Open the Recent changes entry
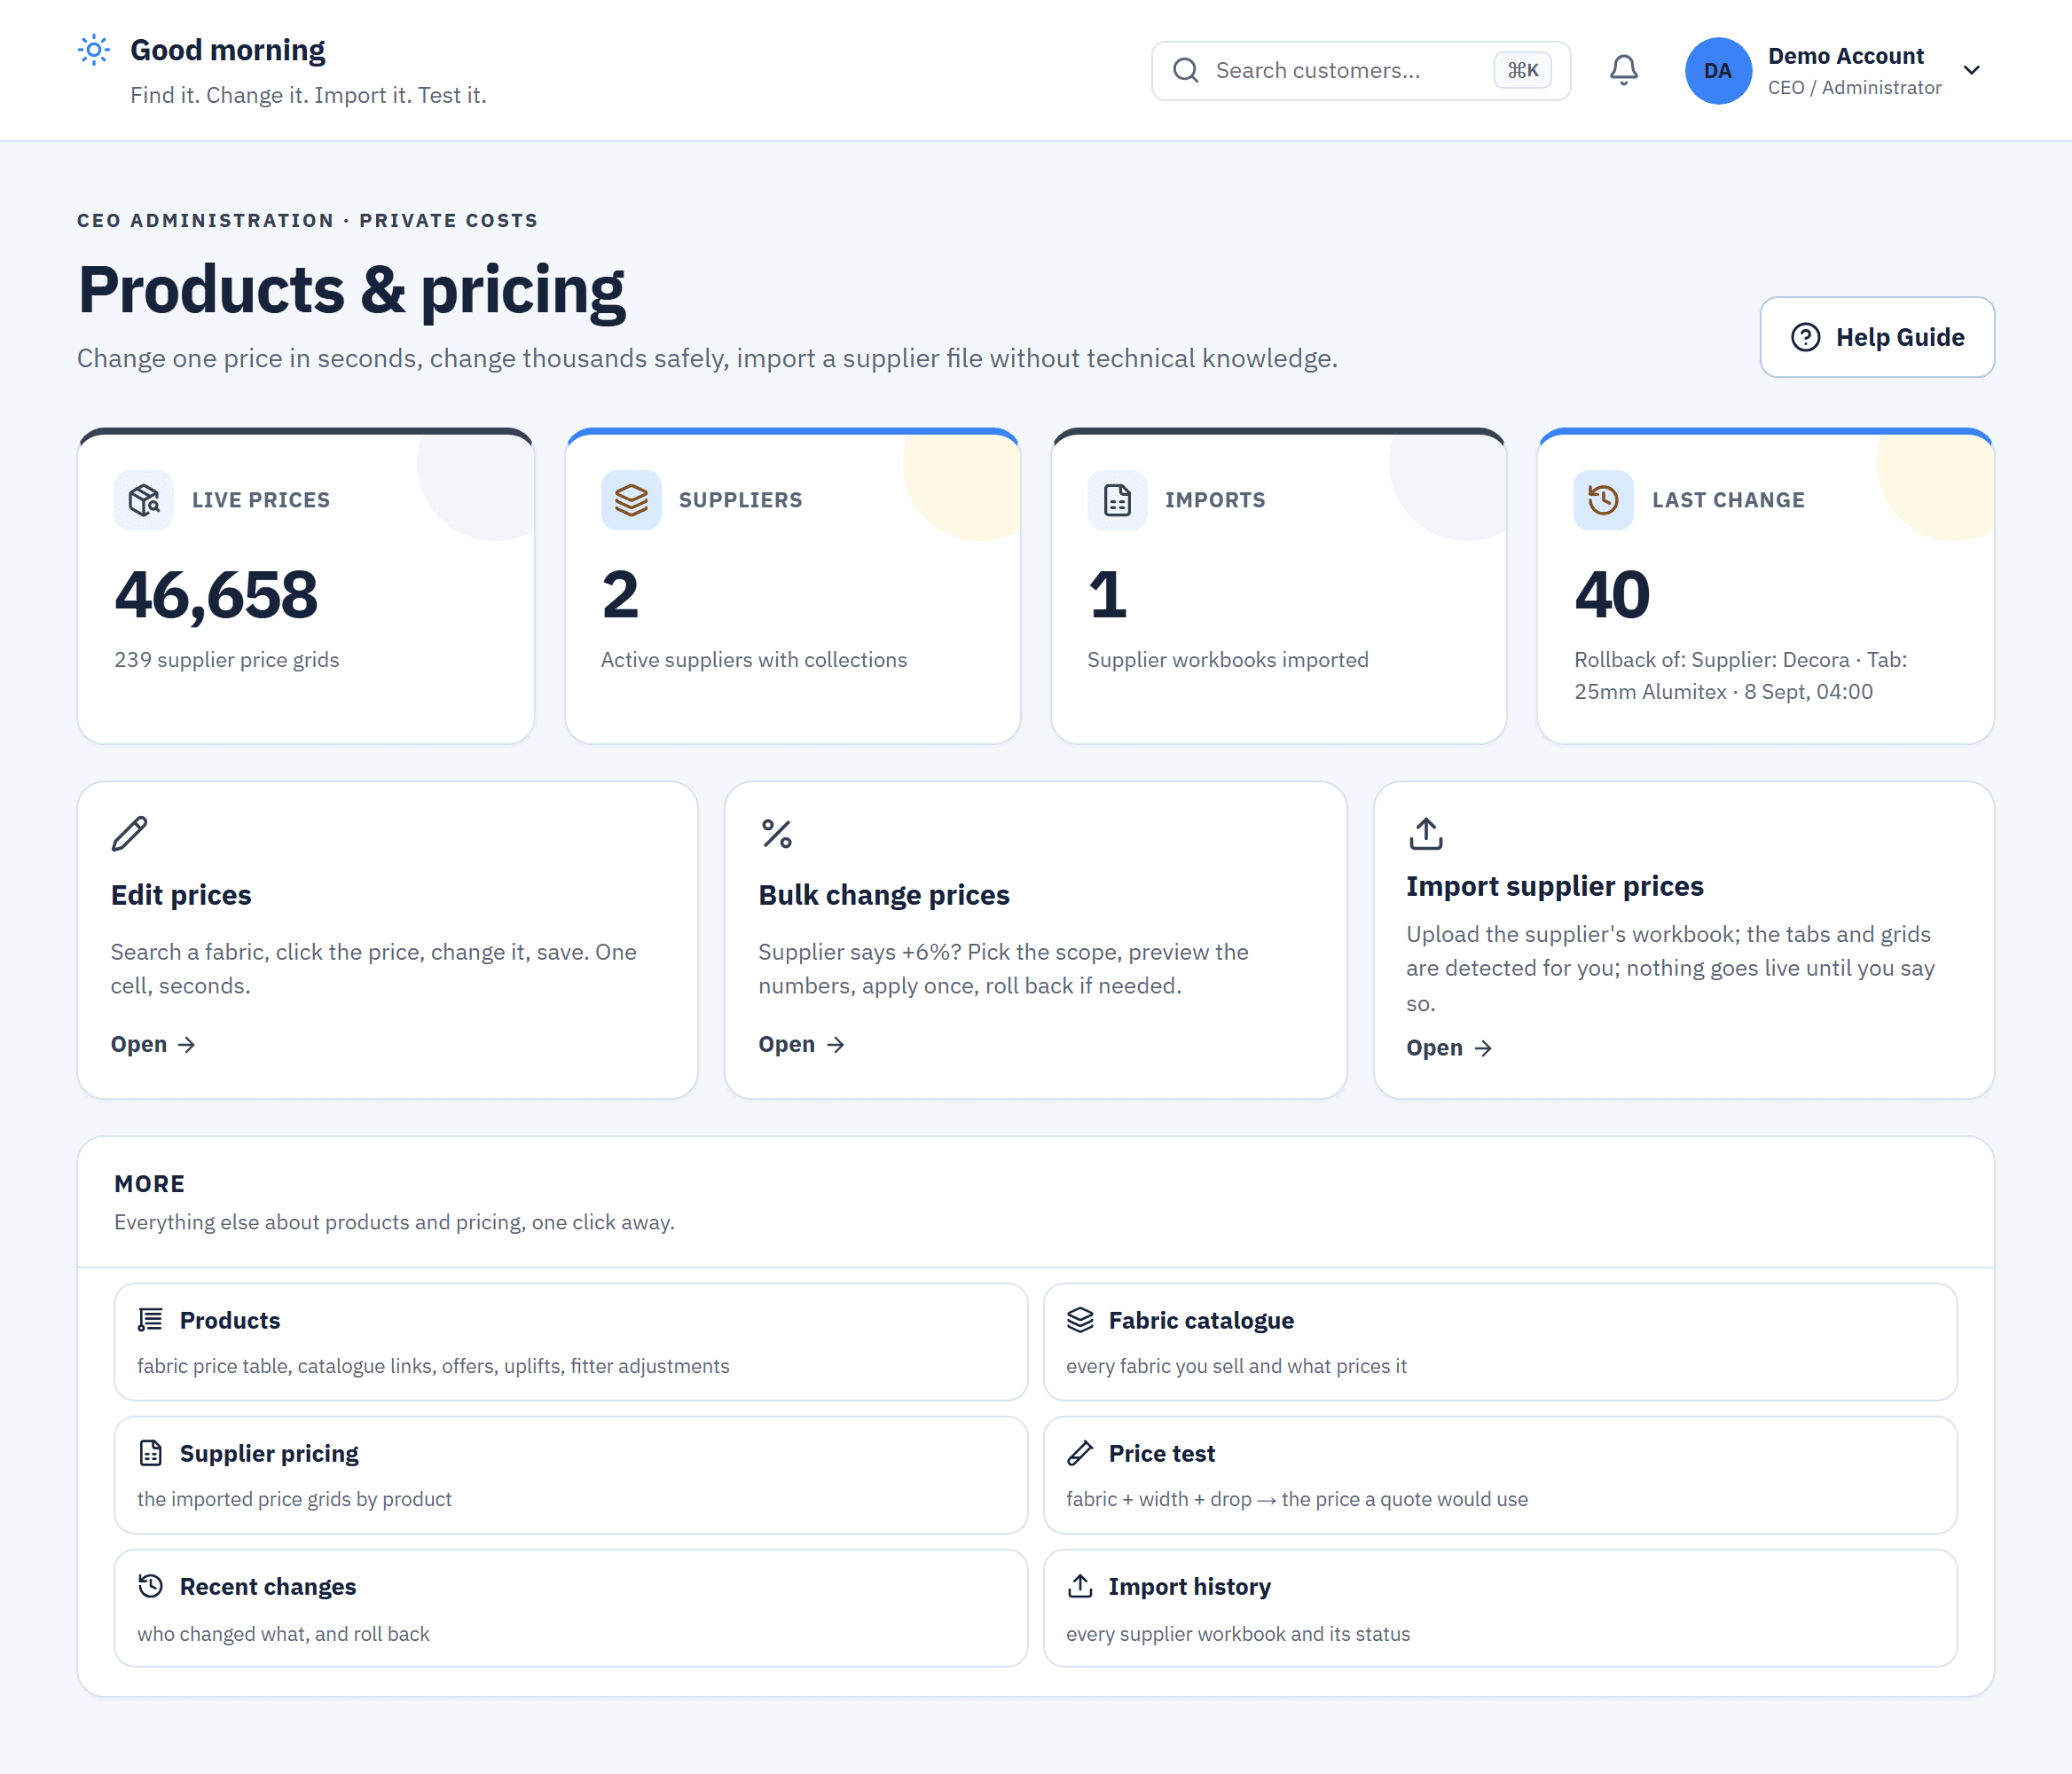This screenshot has height=1774, width=2072. (x=570, y=1608)
